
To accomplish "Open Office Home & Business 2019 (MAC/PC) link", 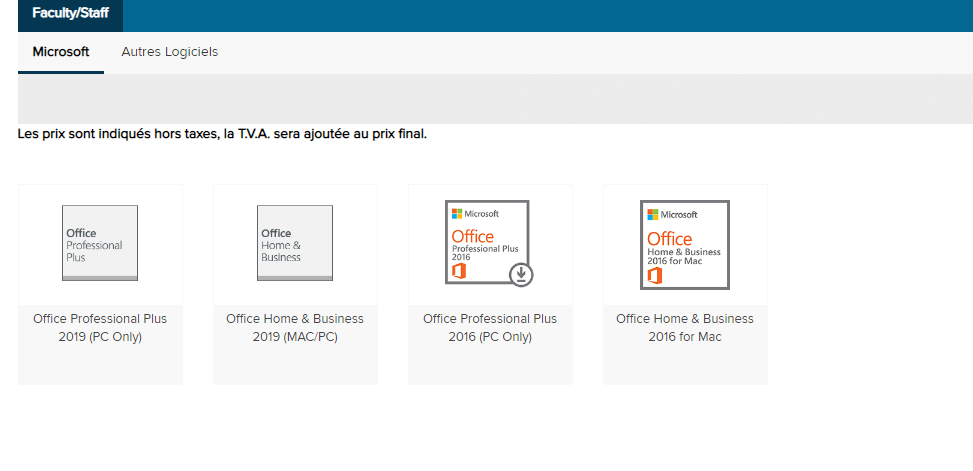I will pos(295,328).
